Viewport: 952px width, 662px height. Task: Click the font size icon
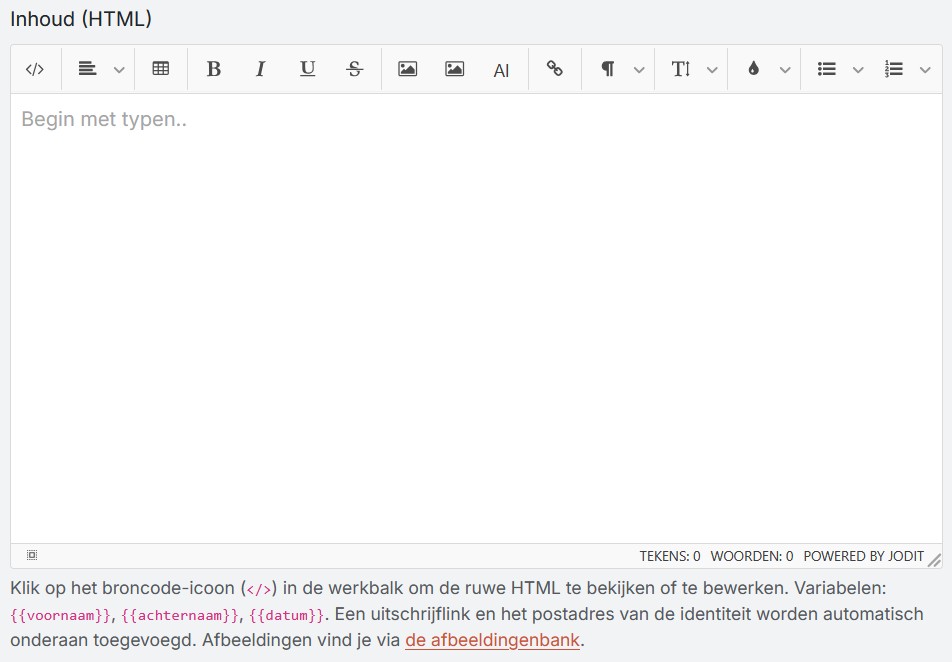pos(681,69)
